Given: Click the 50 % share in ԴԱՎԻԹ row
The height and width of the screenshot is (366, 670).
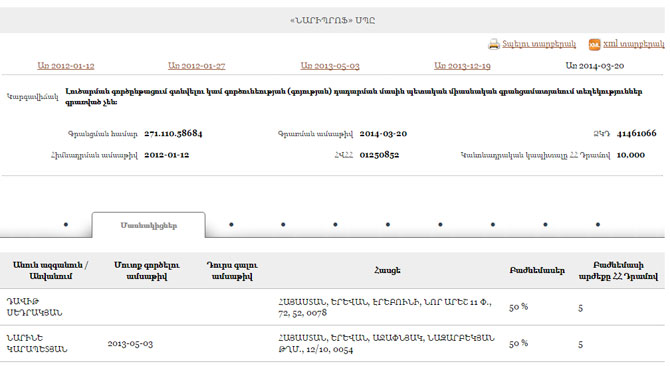Looking at the screenshot, I should click(518, 307).
